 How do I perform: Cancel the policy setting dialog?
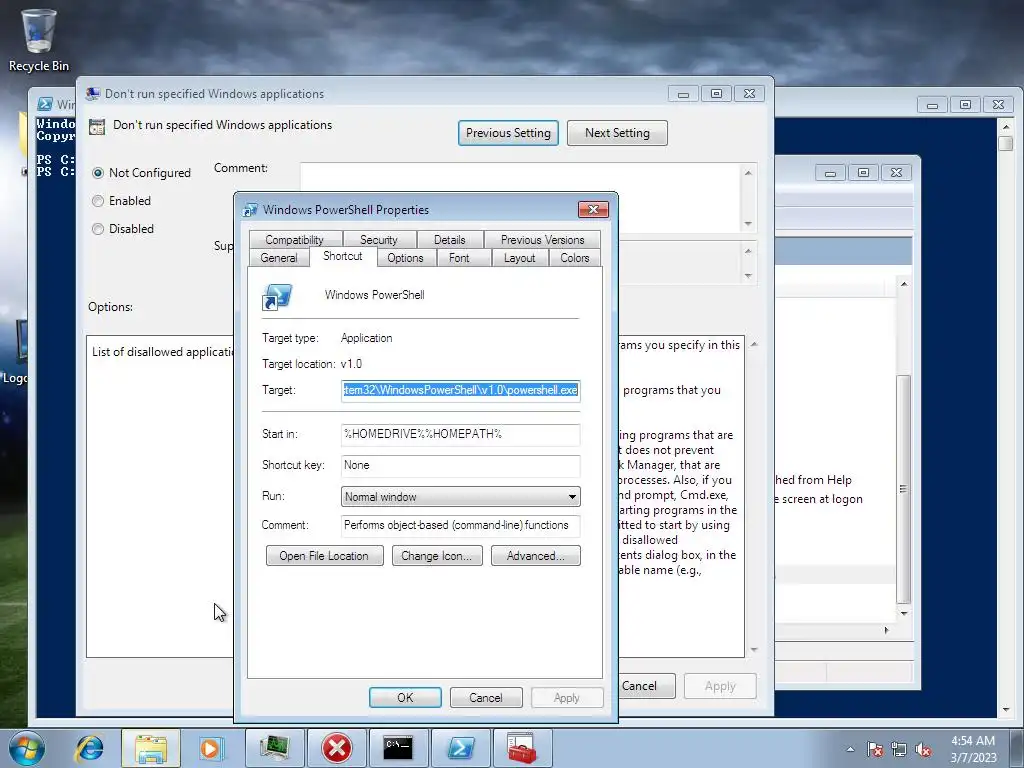click(x=645, y=686)
